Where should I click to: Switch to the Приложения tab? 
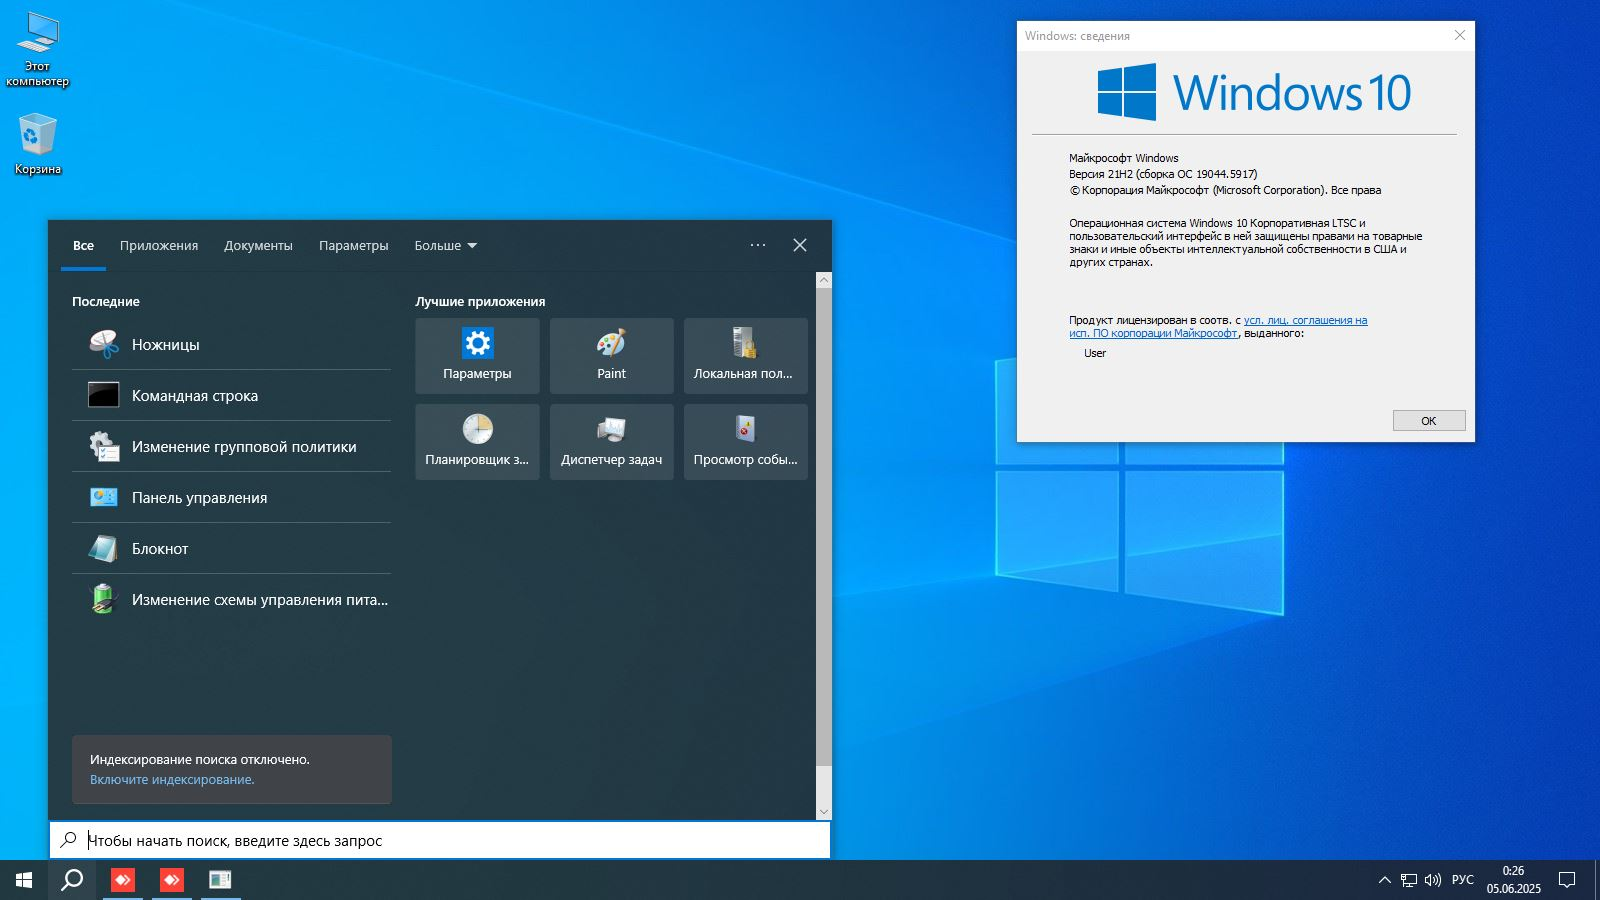159,245
